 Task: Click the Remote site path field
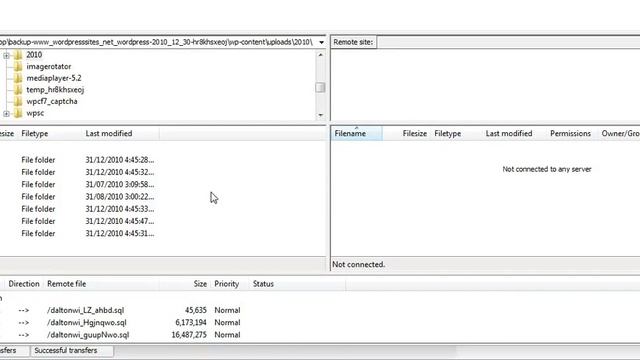[508, 42]
